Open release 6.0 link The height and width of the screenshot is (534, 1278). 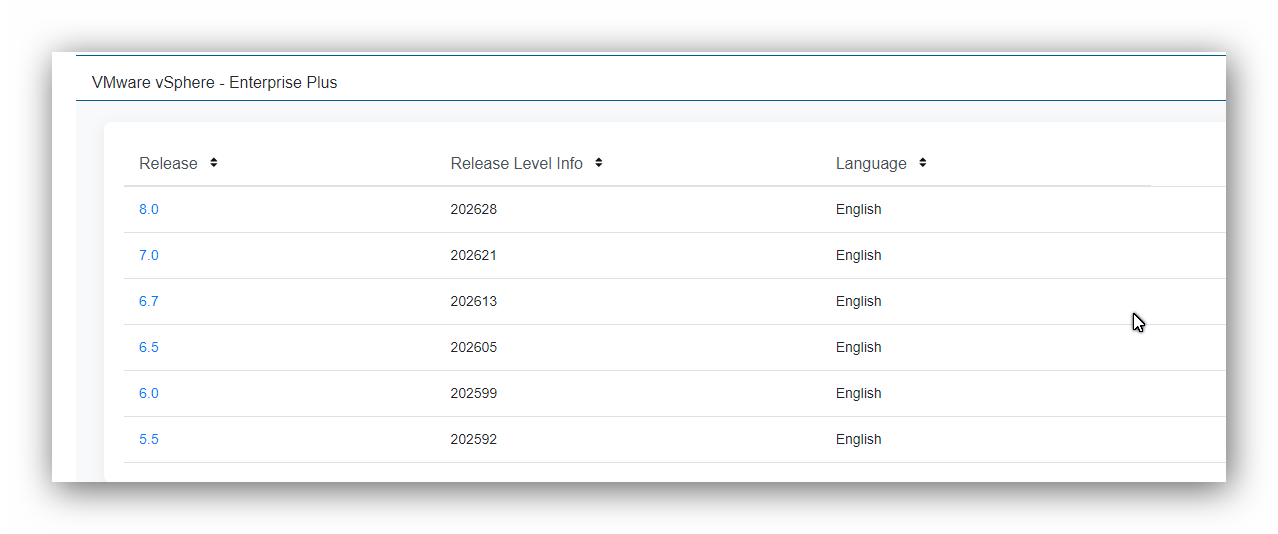[x=149, y=393]
